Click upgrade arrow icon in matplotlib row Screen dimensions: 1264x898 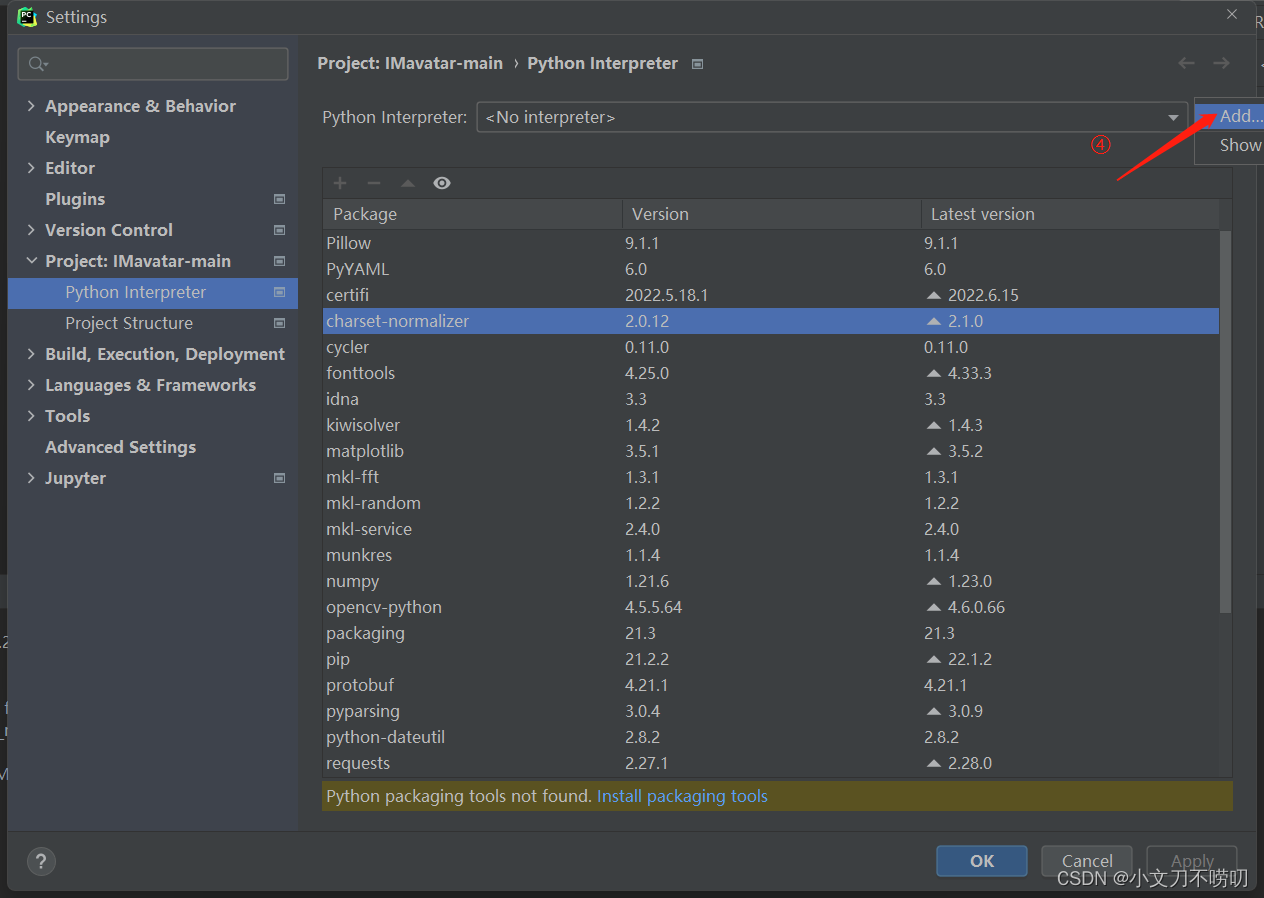pos(934,452)
